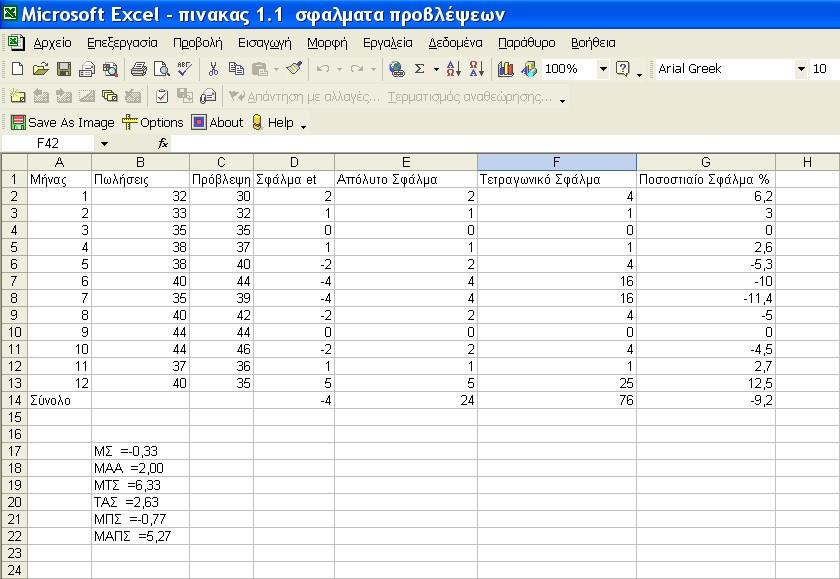Screen dimensions: 840x579
Task: Print the sheet with the printer icon
Action: [139, 69]
